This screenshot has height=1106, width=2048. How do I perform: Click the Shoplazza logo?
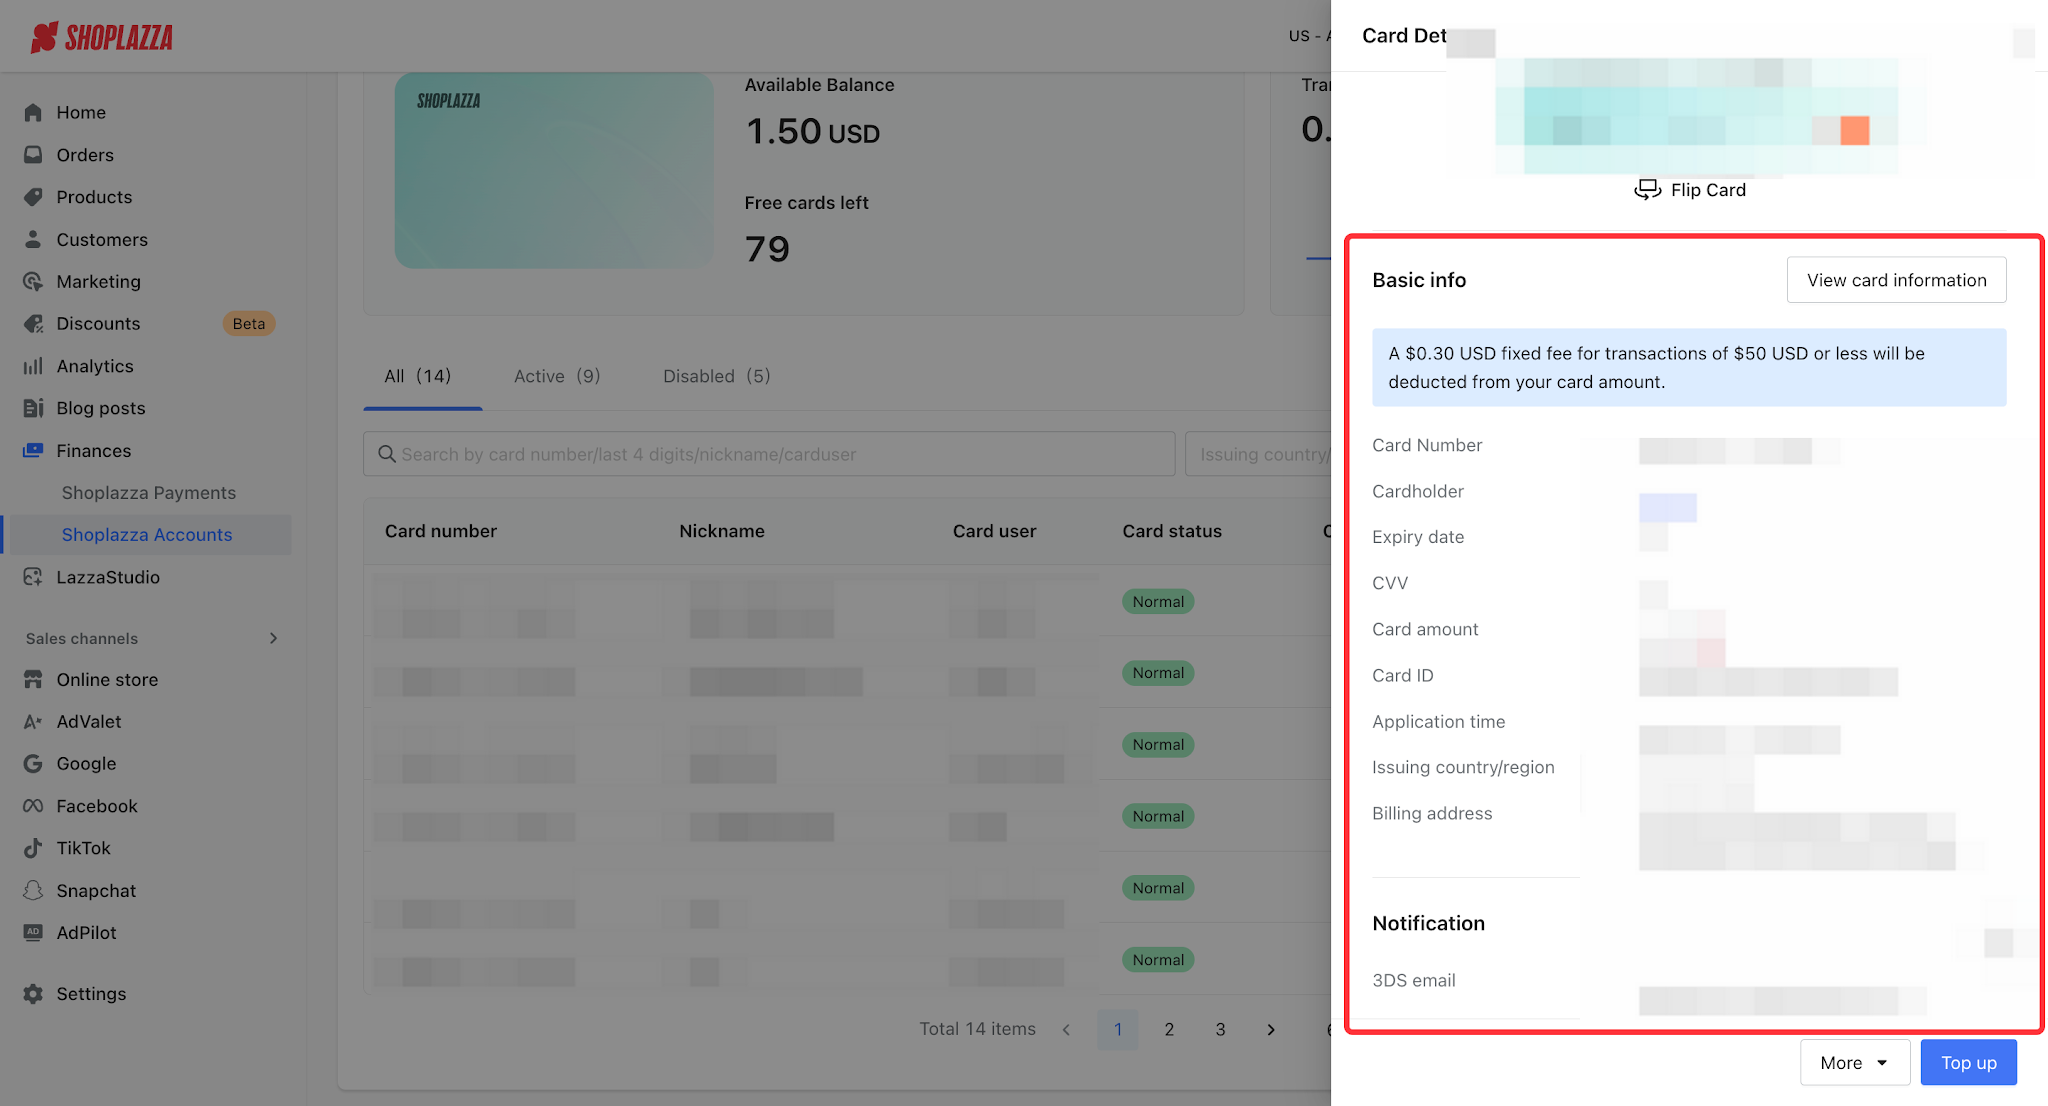click(101, 37)
